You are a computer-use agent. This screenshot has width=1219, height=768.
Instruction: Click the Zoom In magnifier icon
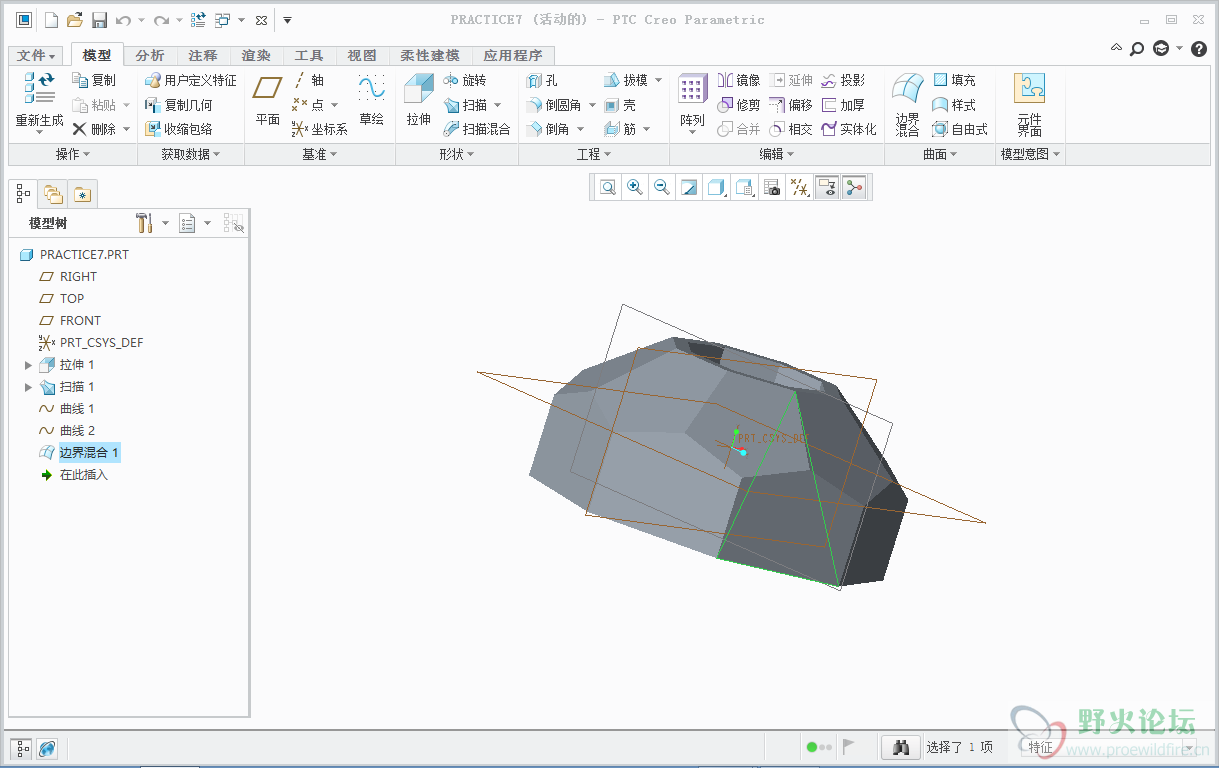point(634,187)
